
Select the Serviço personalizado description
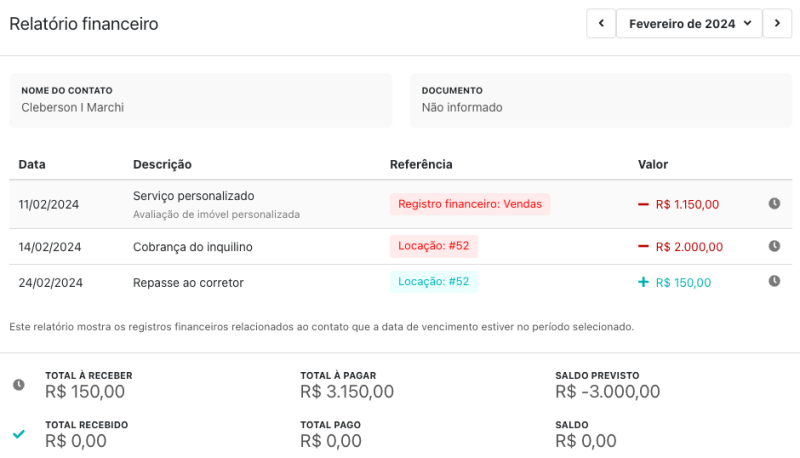[194, 196]
